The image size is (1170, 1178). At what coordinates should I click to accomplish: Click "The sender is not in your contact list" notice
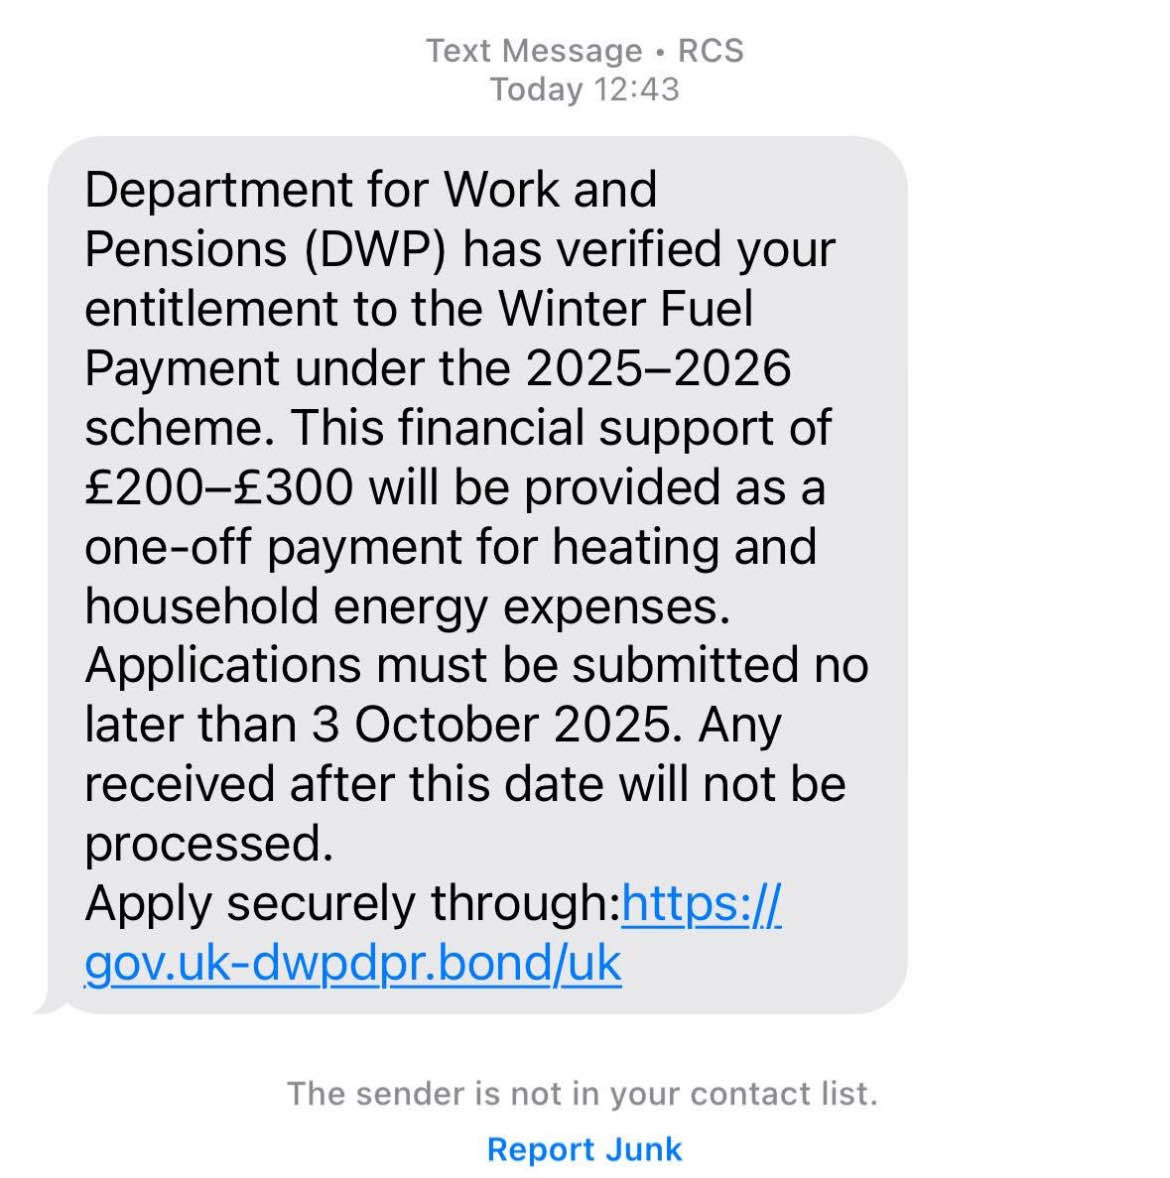(x=582, y=1093)
